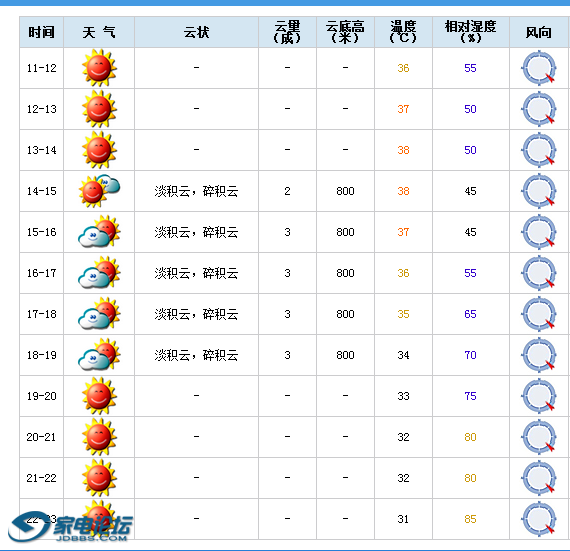Viewport: 570px width, 551px height.
Task: Click the wind direction compass for 12-13
Action: pyautogui.click(x=539, y=109)
